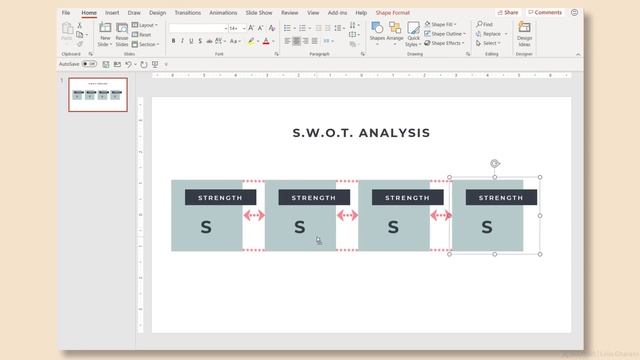The image size is (640, 360).
Task: Open the Shape Fill dropdown
Action: [440, 24]
